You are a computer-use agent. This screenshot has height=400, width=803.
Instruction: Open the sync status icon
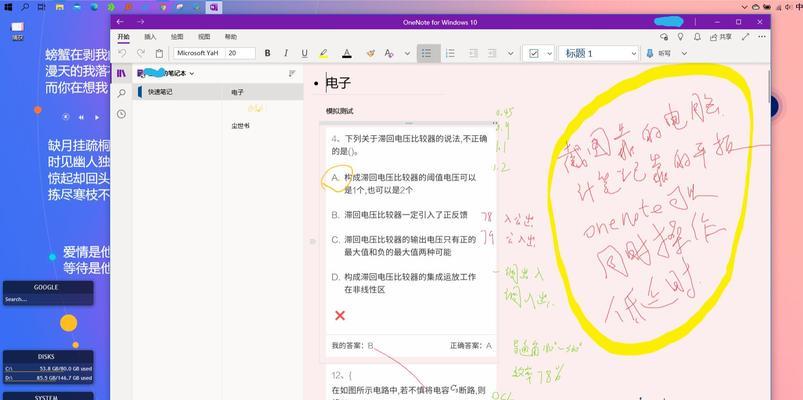(x=664, y=37)
